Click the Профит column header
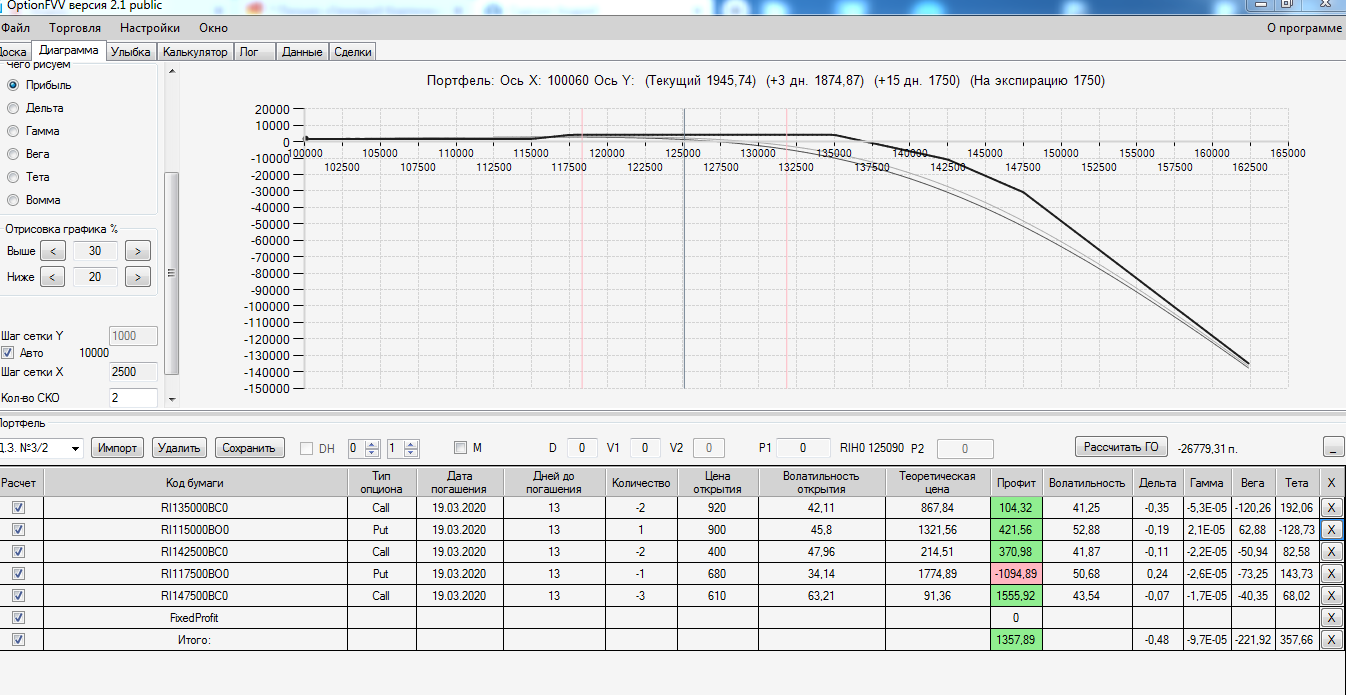 [x=1016, y=483]
